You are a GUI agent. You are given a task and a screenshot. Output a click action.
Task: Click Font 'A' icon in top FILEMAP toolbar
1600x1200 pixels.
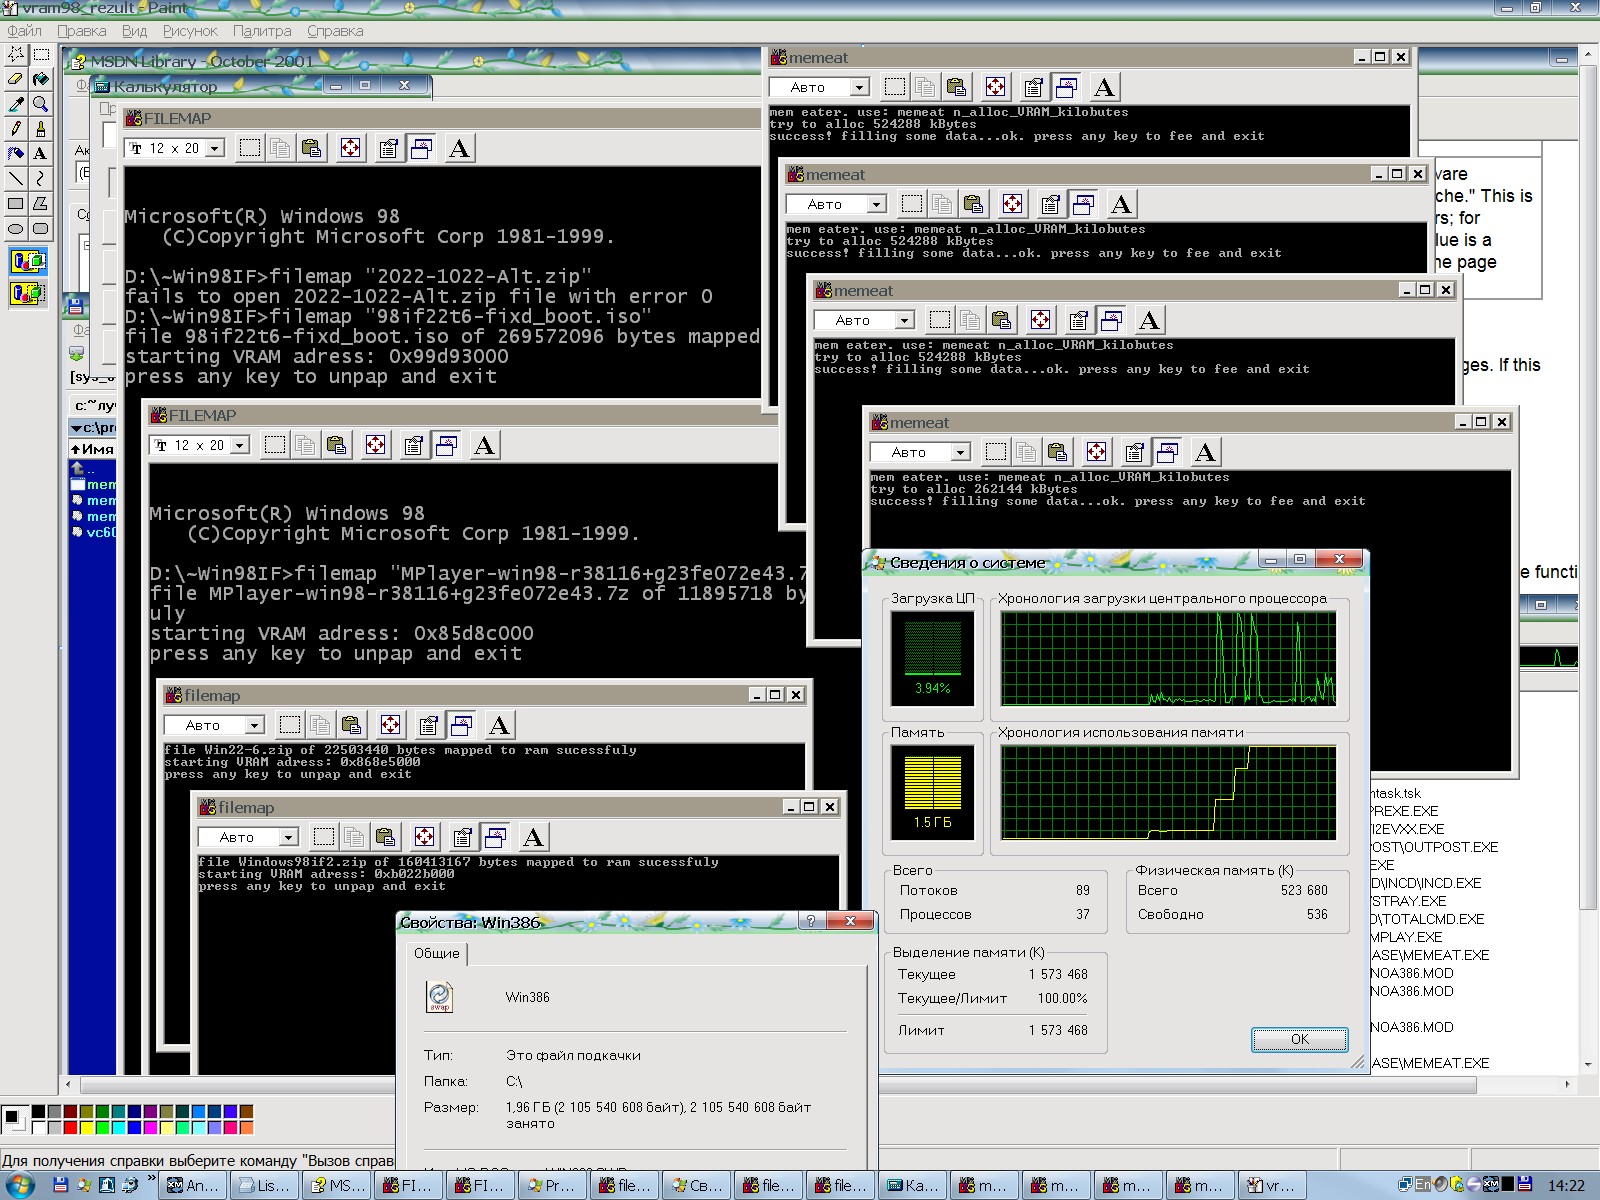pos(459,148)
